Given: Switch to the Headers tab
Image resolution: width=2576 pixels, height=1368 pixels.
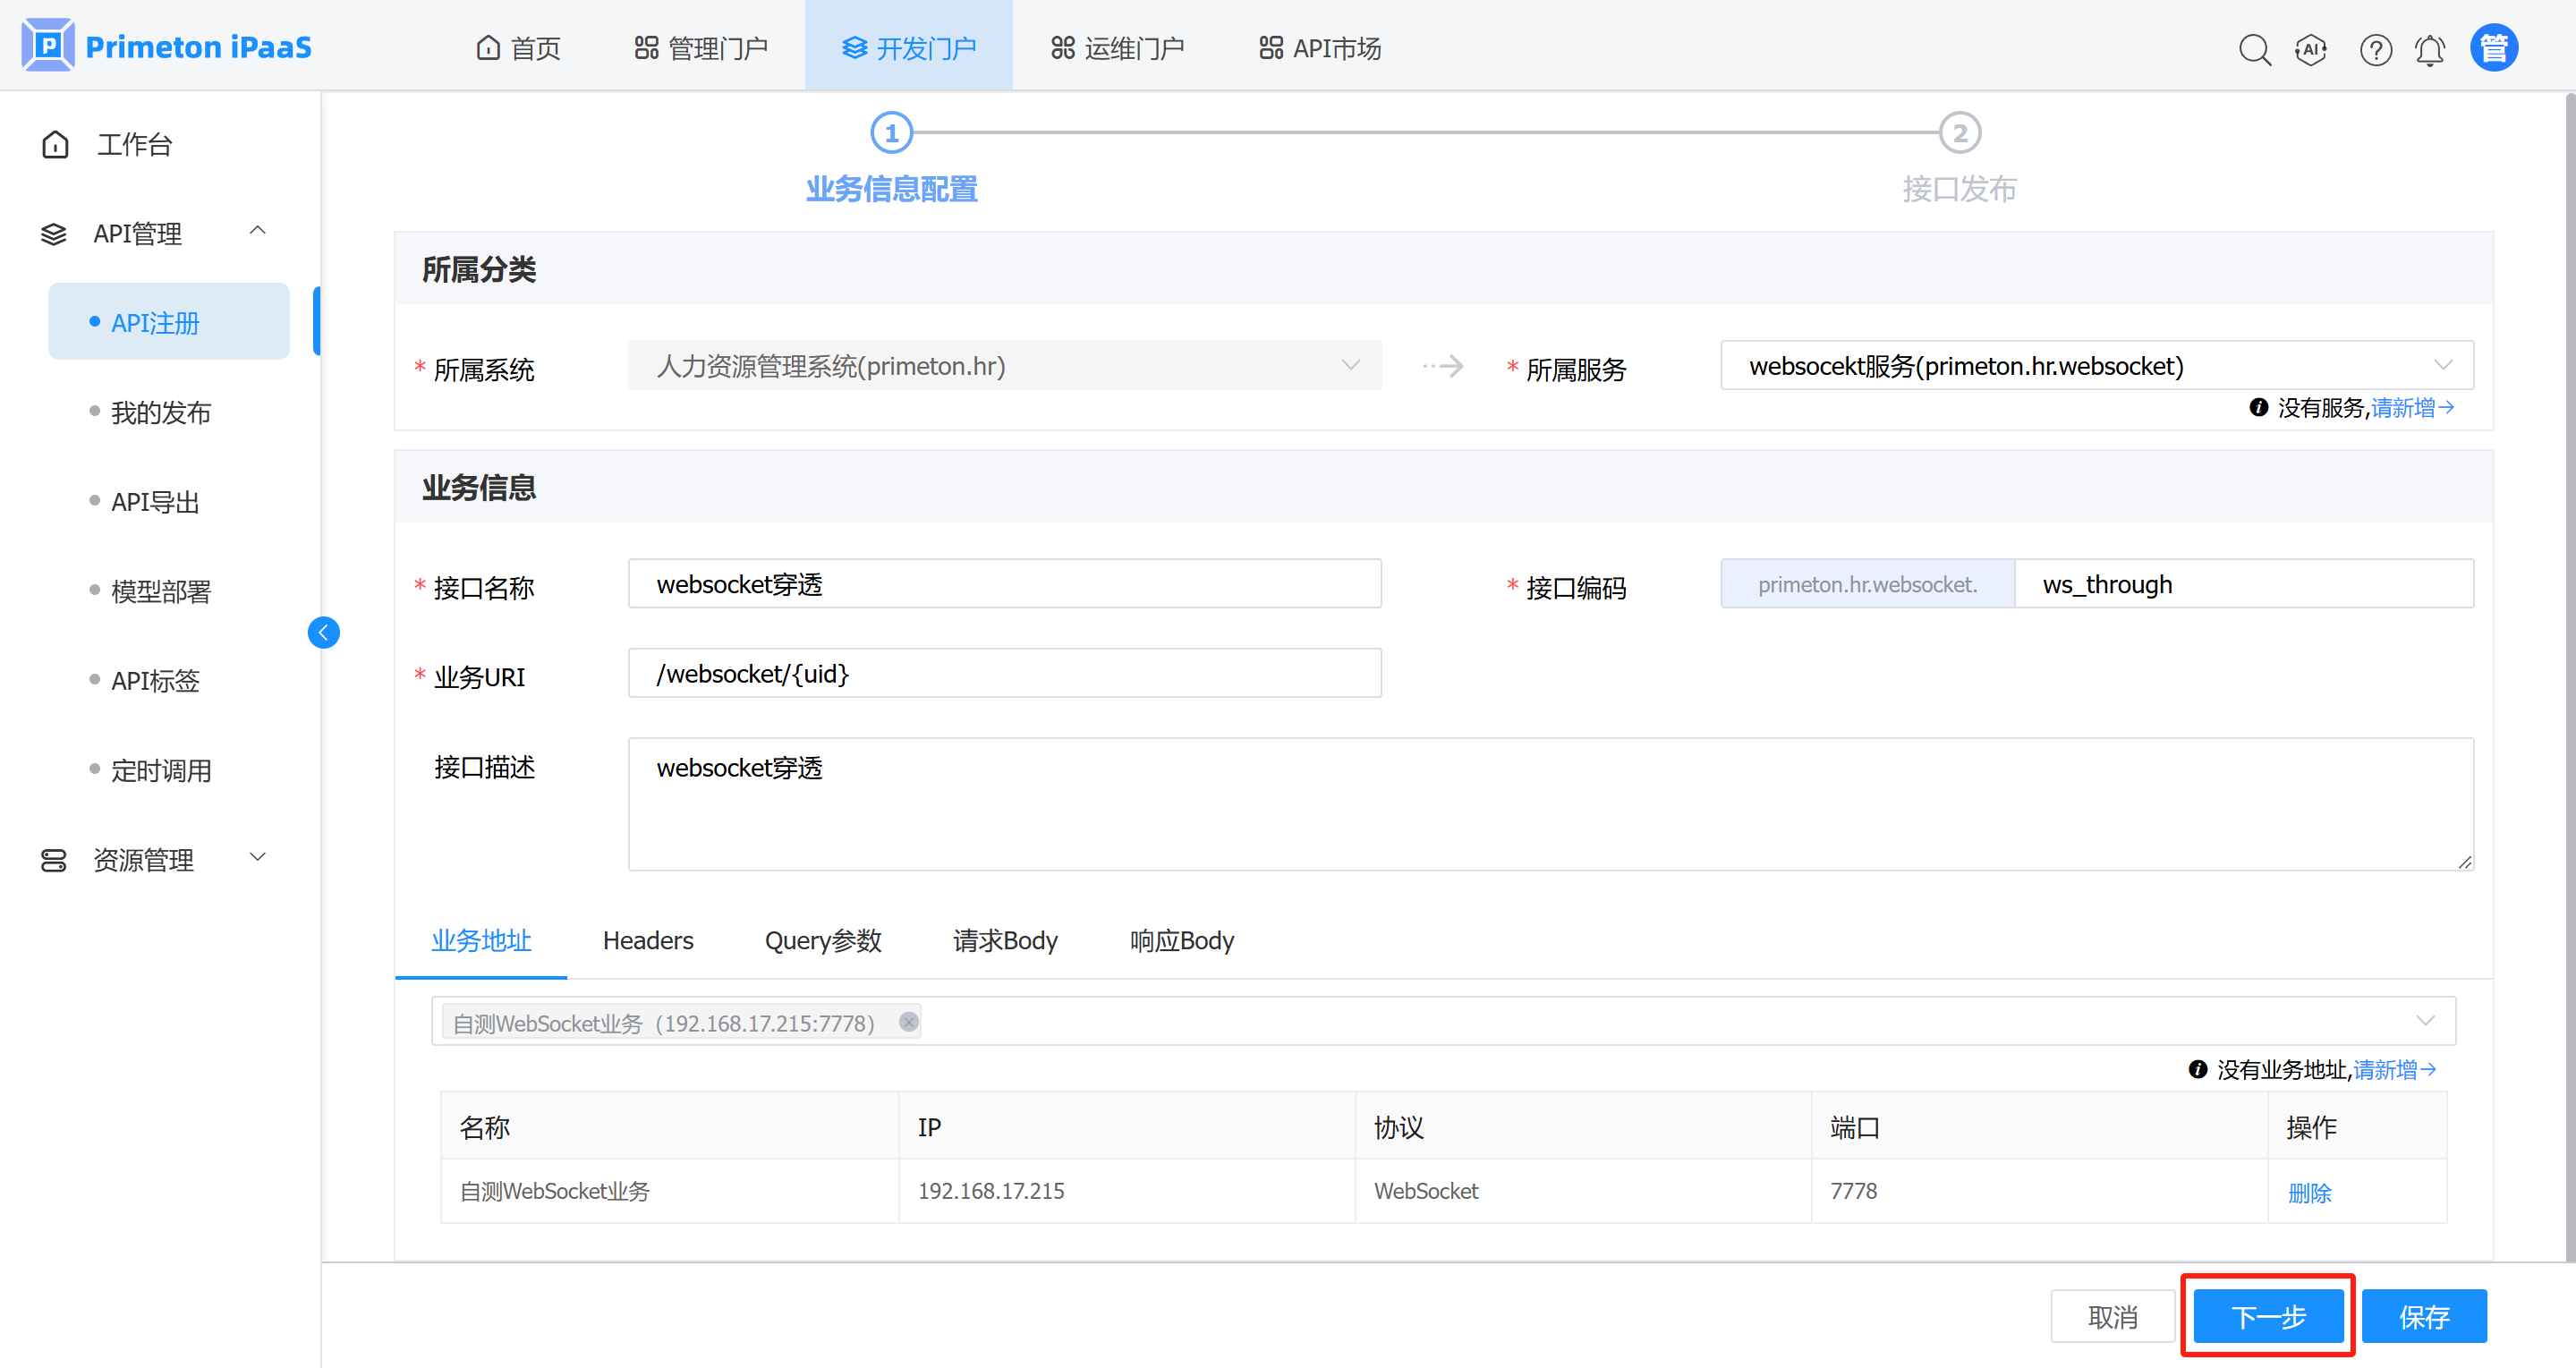Looking at the screenshot, I should click(x=647, y=940).
